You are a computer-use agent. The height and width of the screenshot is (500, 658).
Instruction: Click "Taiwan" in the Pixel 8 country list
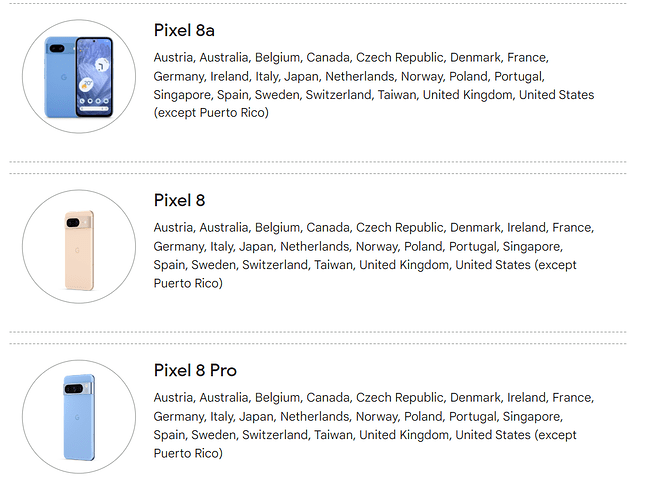coord(333,265)
